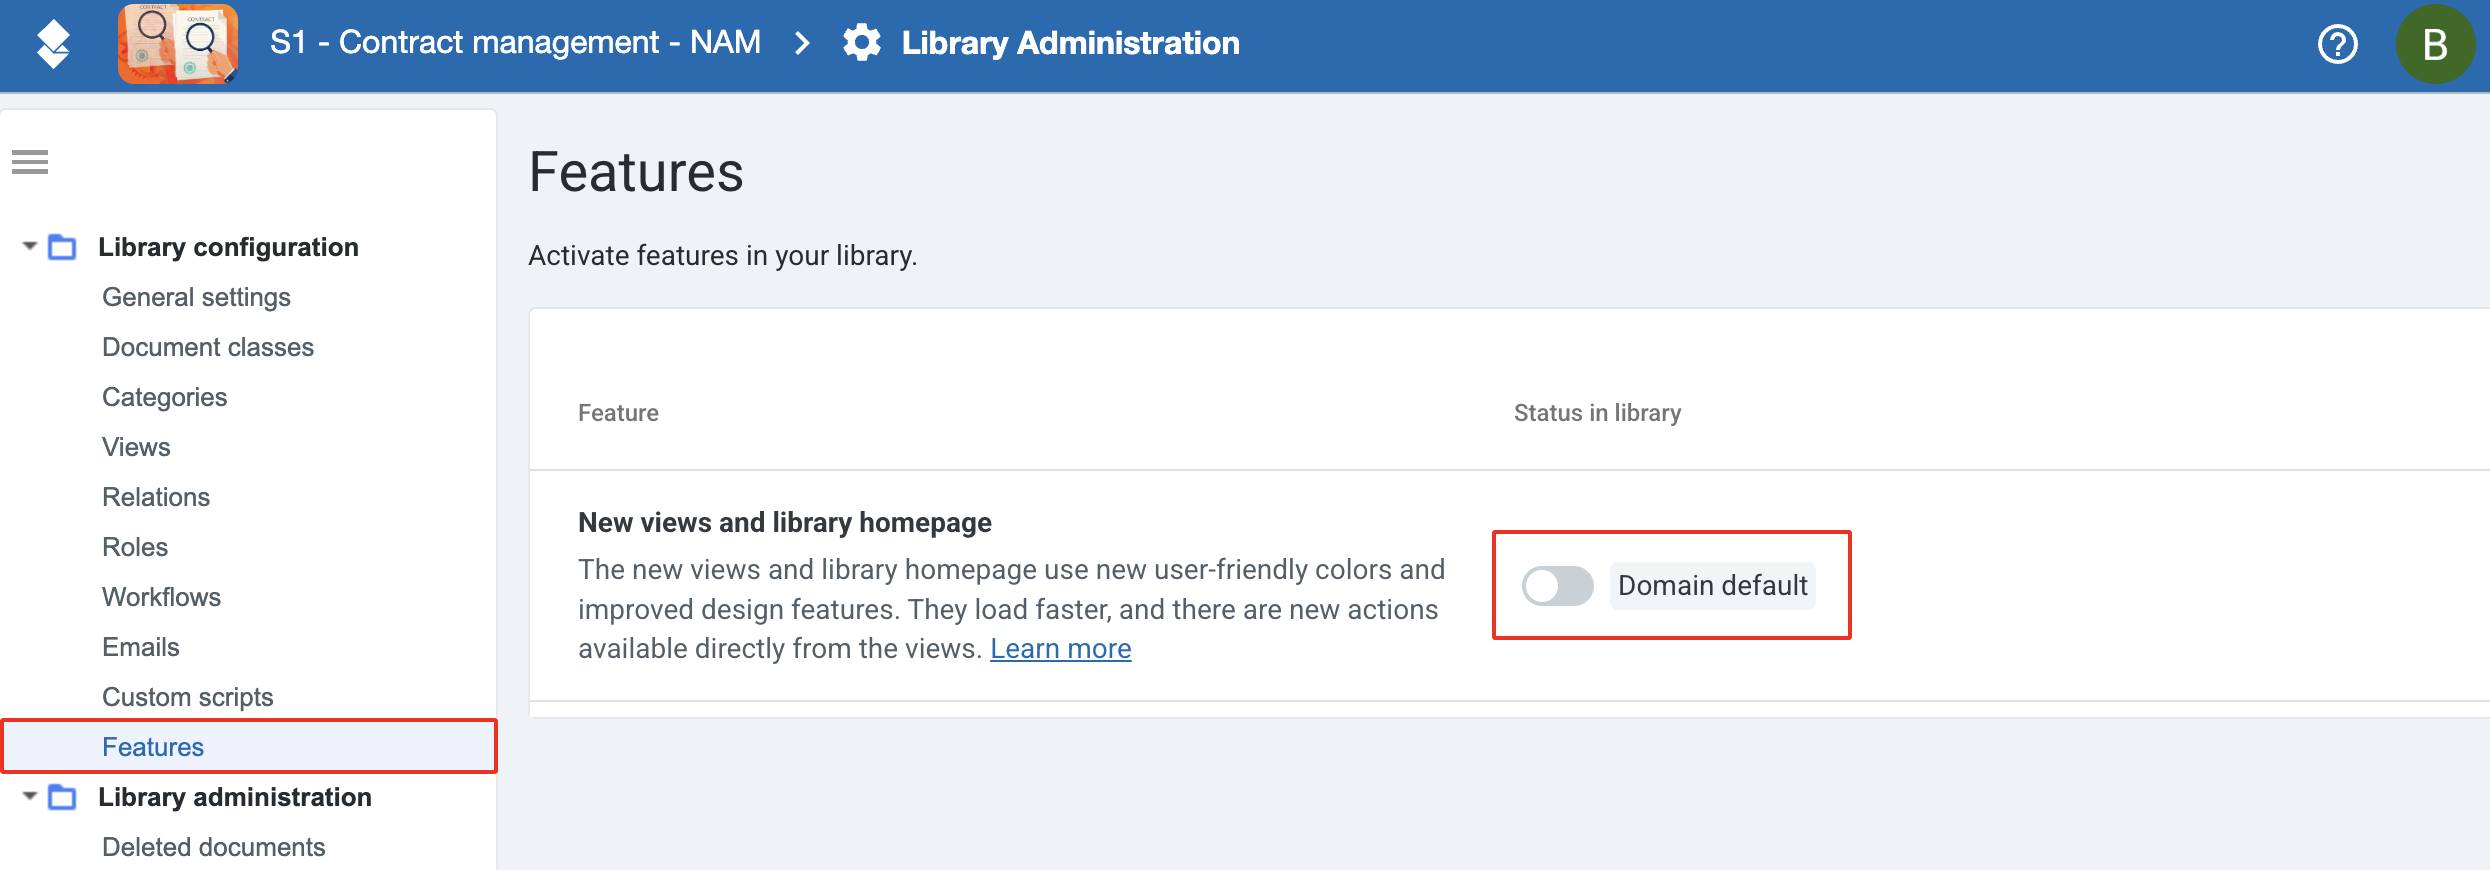The width and height of the screenshot is (2490, 870).
Task: Collapse the Library configuration tree arrow
Action: 30,246
